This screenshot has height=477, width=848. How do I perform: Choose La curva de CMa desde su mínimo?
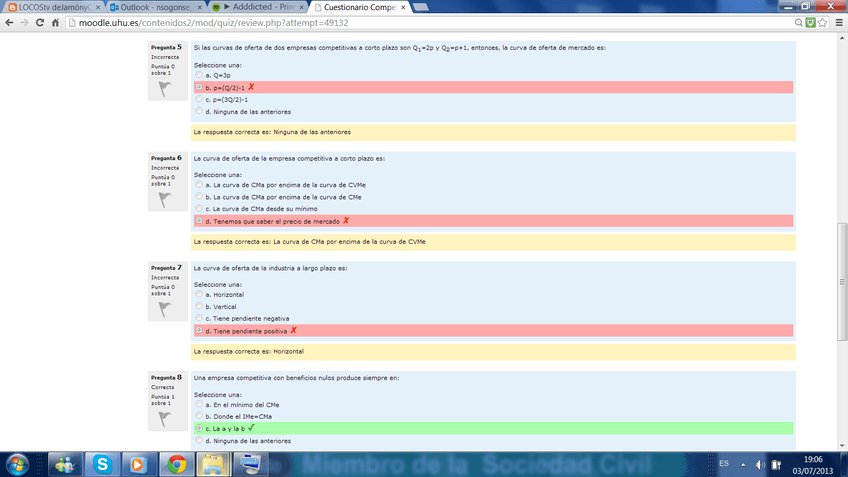click(x=199, y=208)
